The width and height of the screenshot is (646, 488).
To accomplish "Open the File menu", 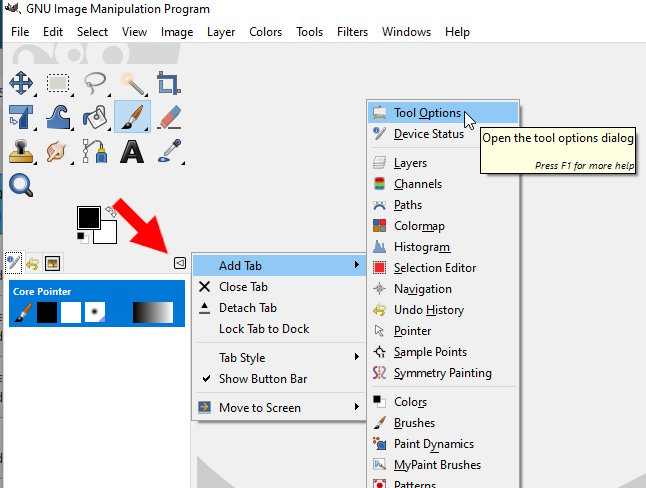I will (20, 32).
